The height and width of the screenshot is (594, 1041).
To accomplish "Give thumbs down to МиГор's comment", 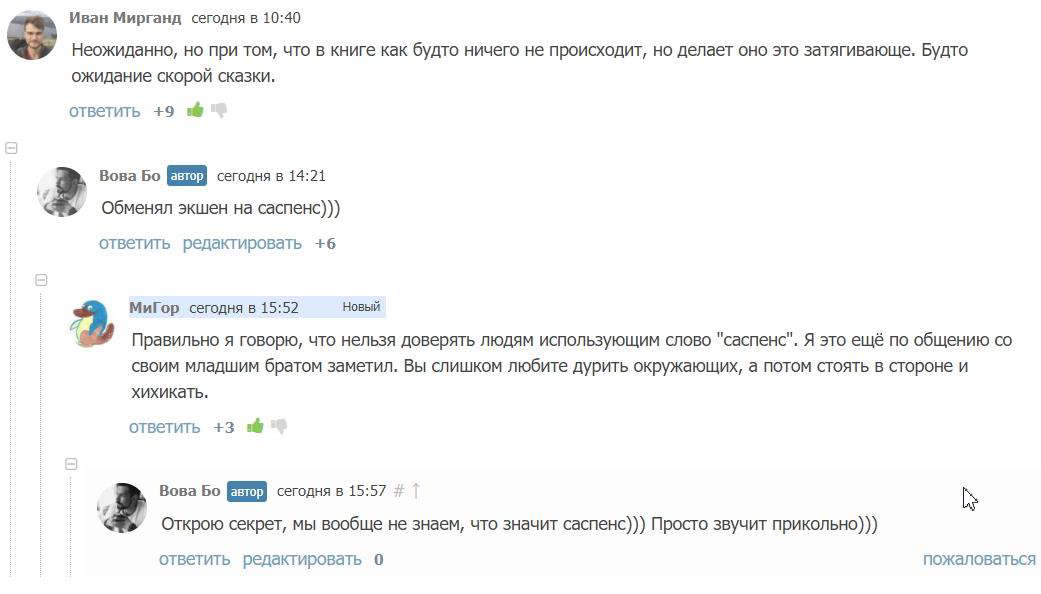I will point(279,426).
